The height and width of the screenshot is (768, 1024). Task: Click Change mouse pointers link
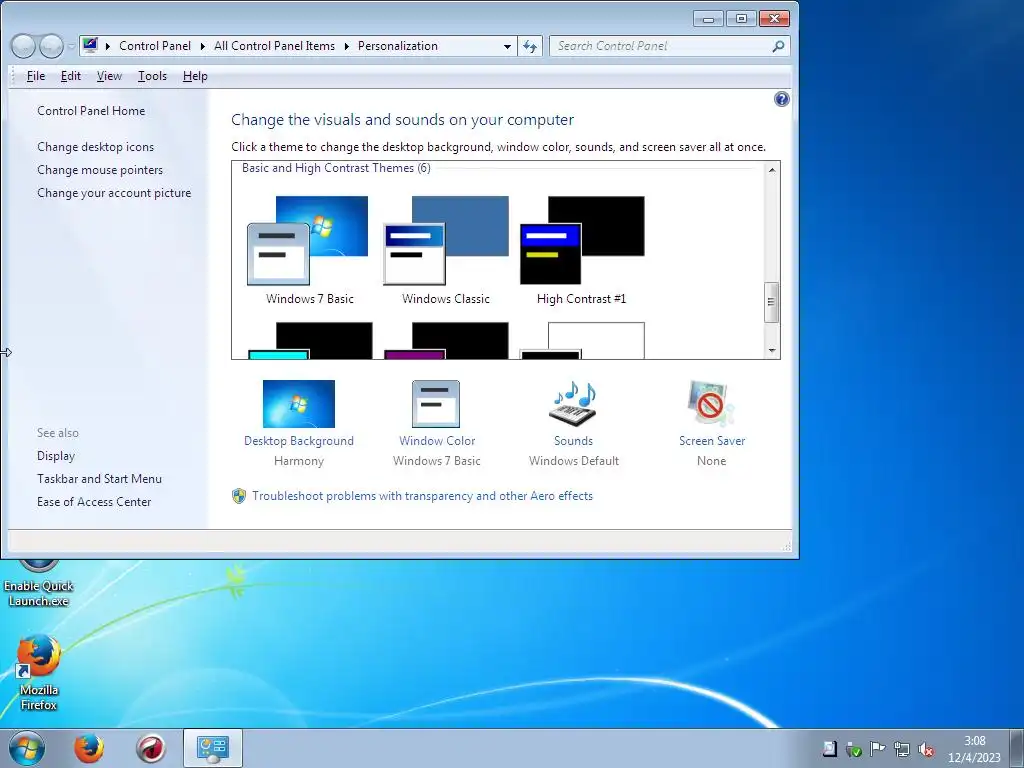[100, 170]
